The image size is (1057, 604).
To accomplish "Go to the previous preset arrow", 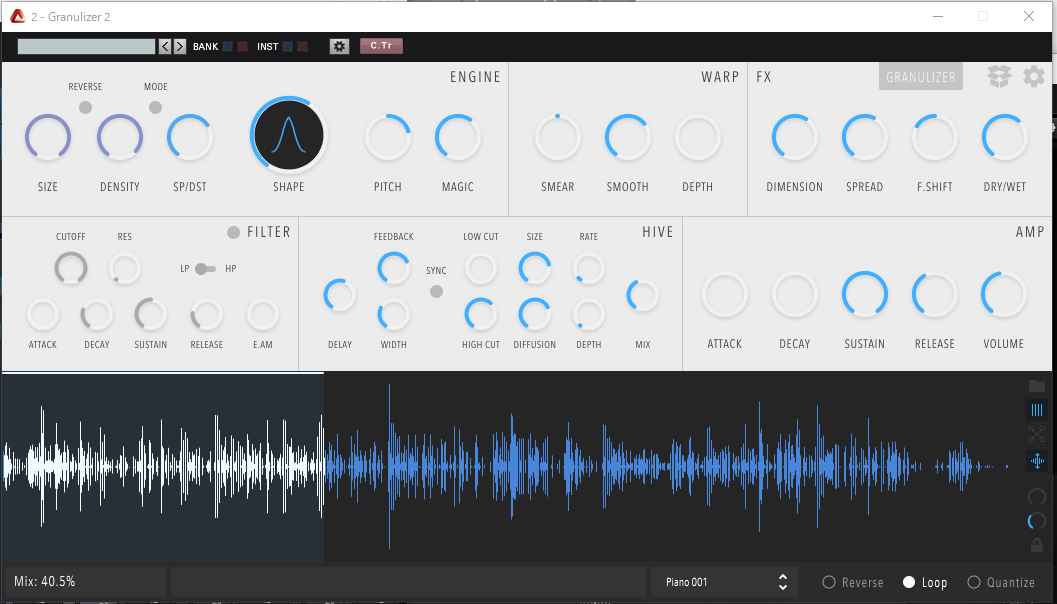I will coord(166,46).
